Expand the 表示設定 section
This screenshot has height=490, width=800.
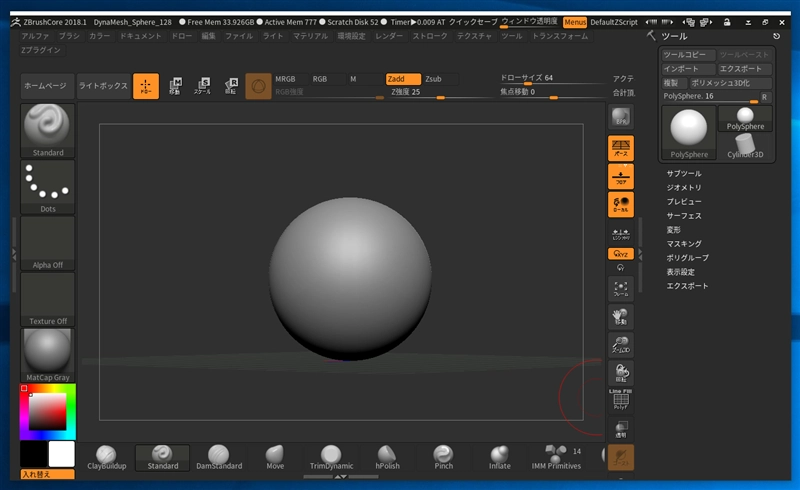[x=681, y=272]
